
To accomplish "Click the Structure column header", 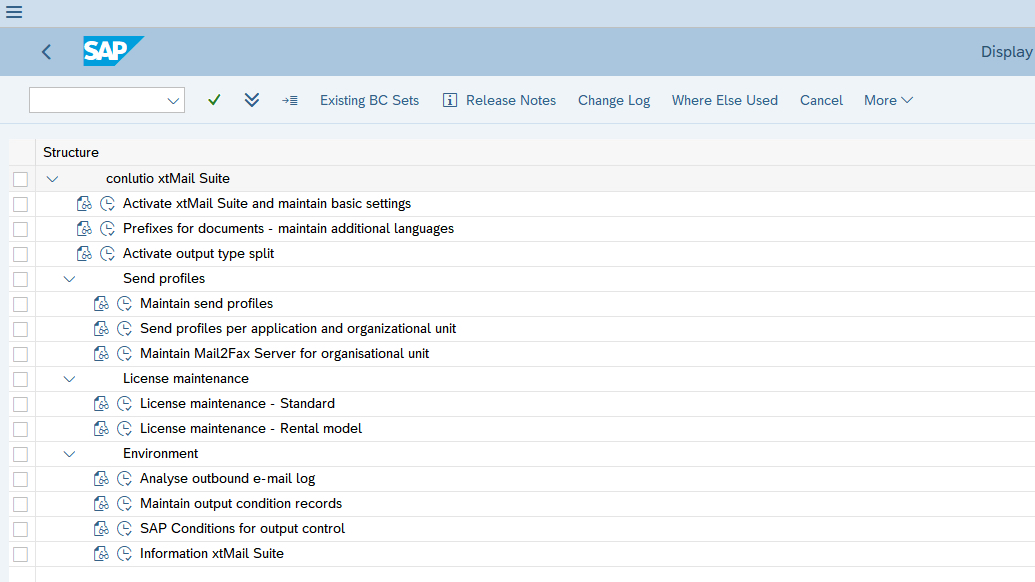I will 71,152.
